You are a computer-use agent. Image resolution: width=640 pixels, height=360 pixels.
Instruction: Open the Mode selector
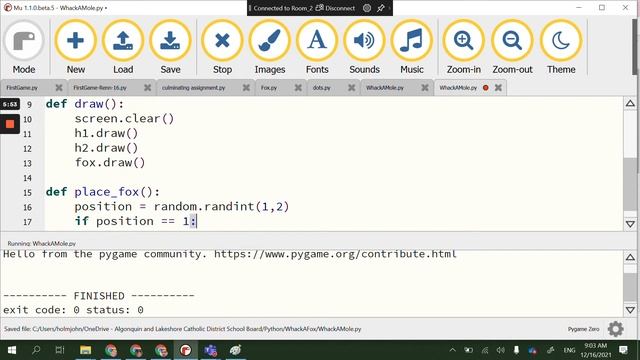pos(24,47)
